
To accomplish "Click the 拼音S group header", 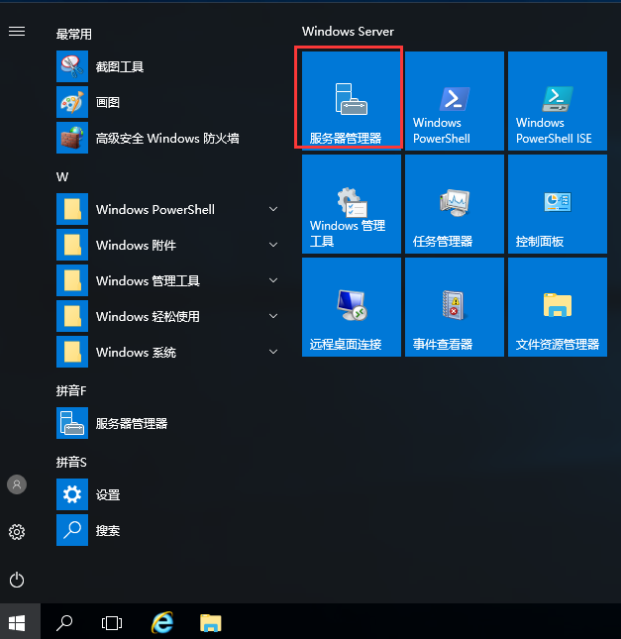I will pos(71,462).
